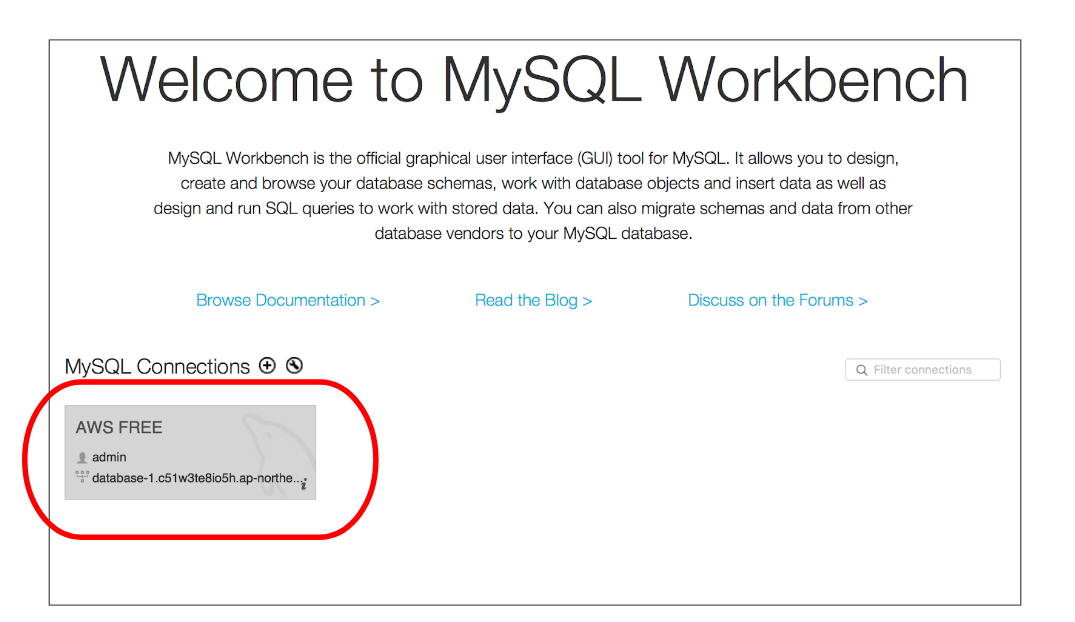
Task: Click the info icon on the AWS FREE tile
Action: click(x=304, y=484)
